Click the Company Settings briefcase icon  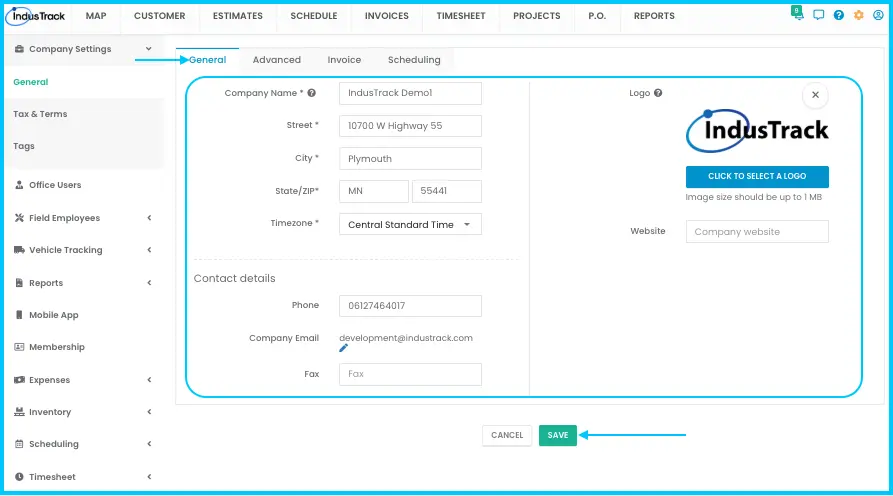point(19,49)
